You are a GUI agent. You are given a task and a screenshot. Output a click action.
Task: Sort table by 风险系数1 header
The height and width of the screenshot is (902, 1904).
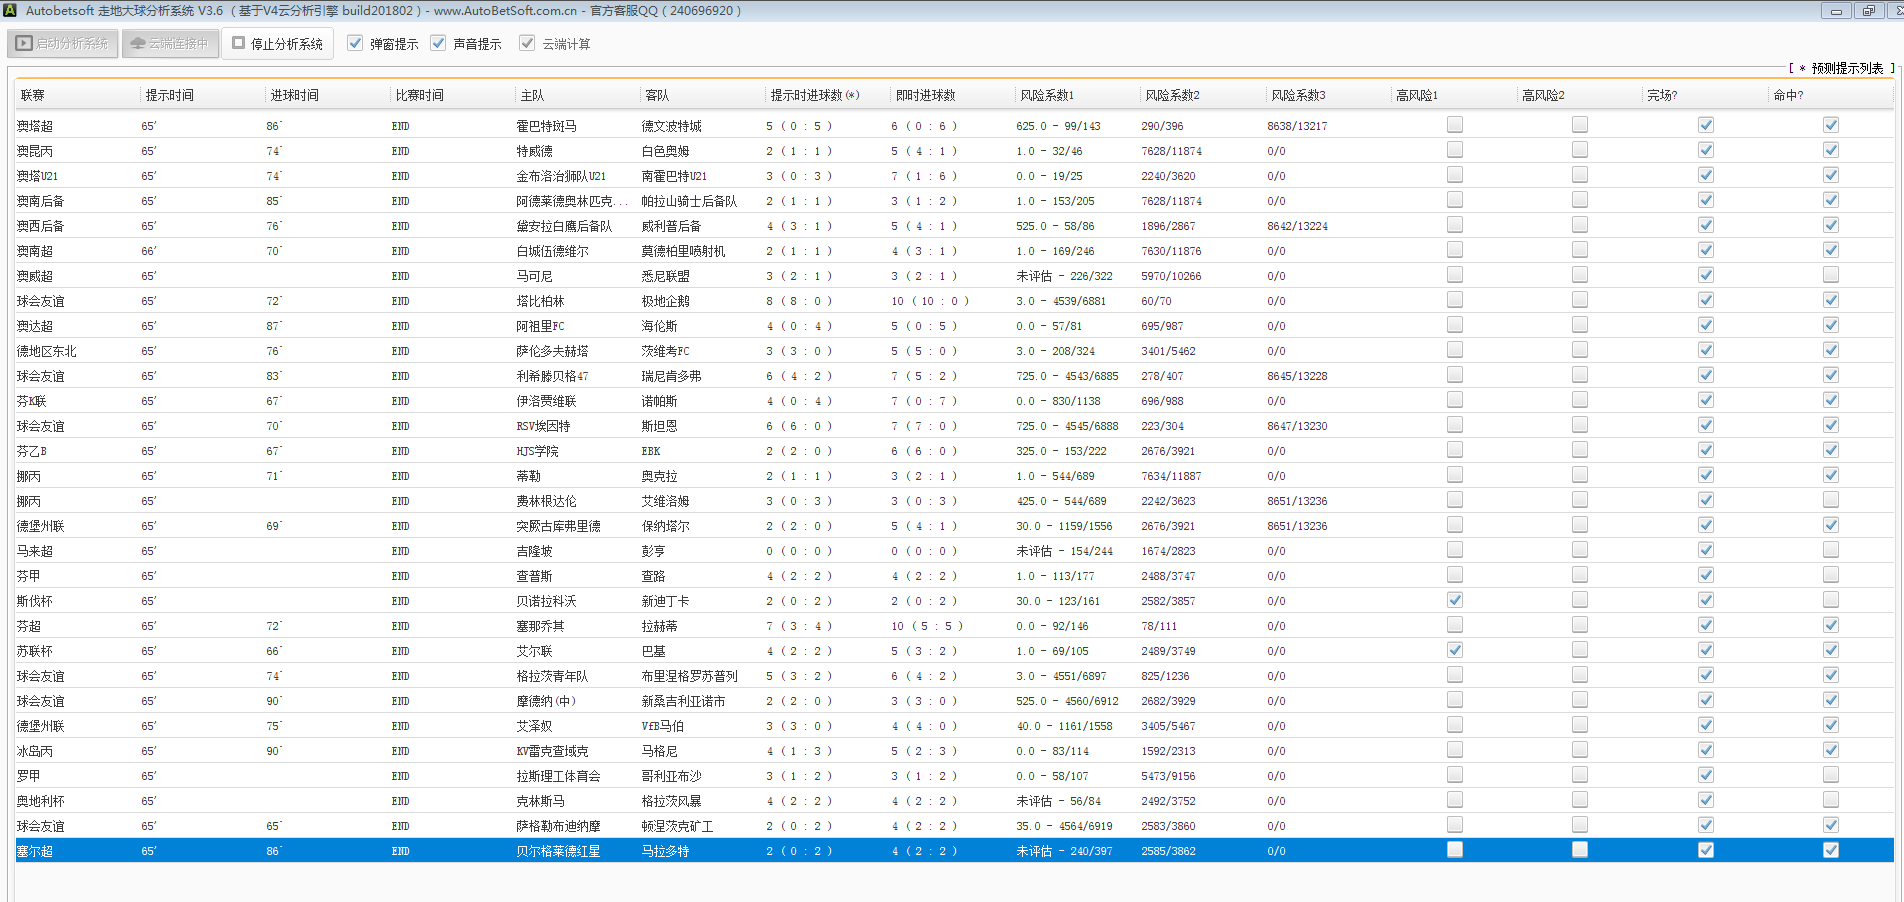pyautogui.click(x=1047, y=95)
